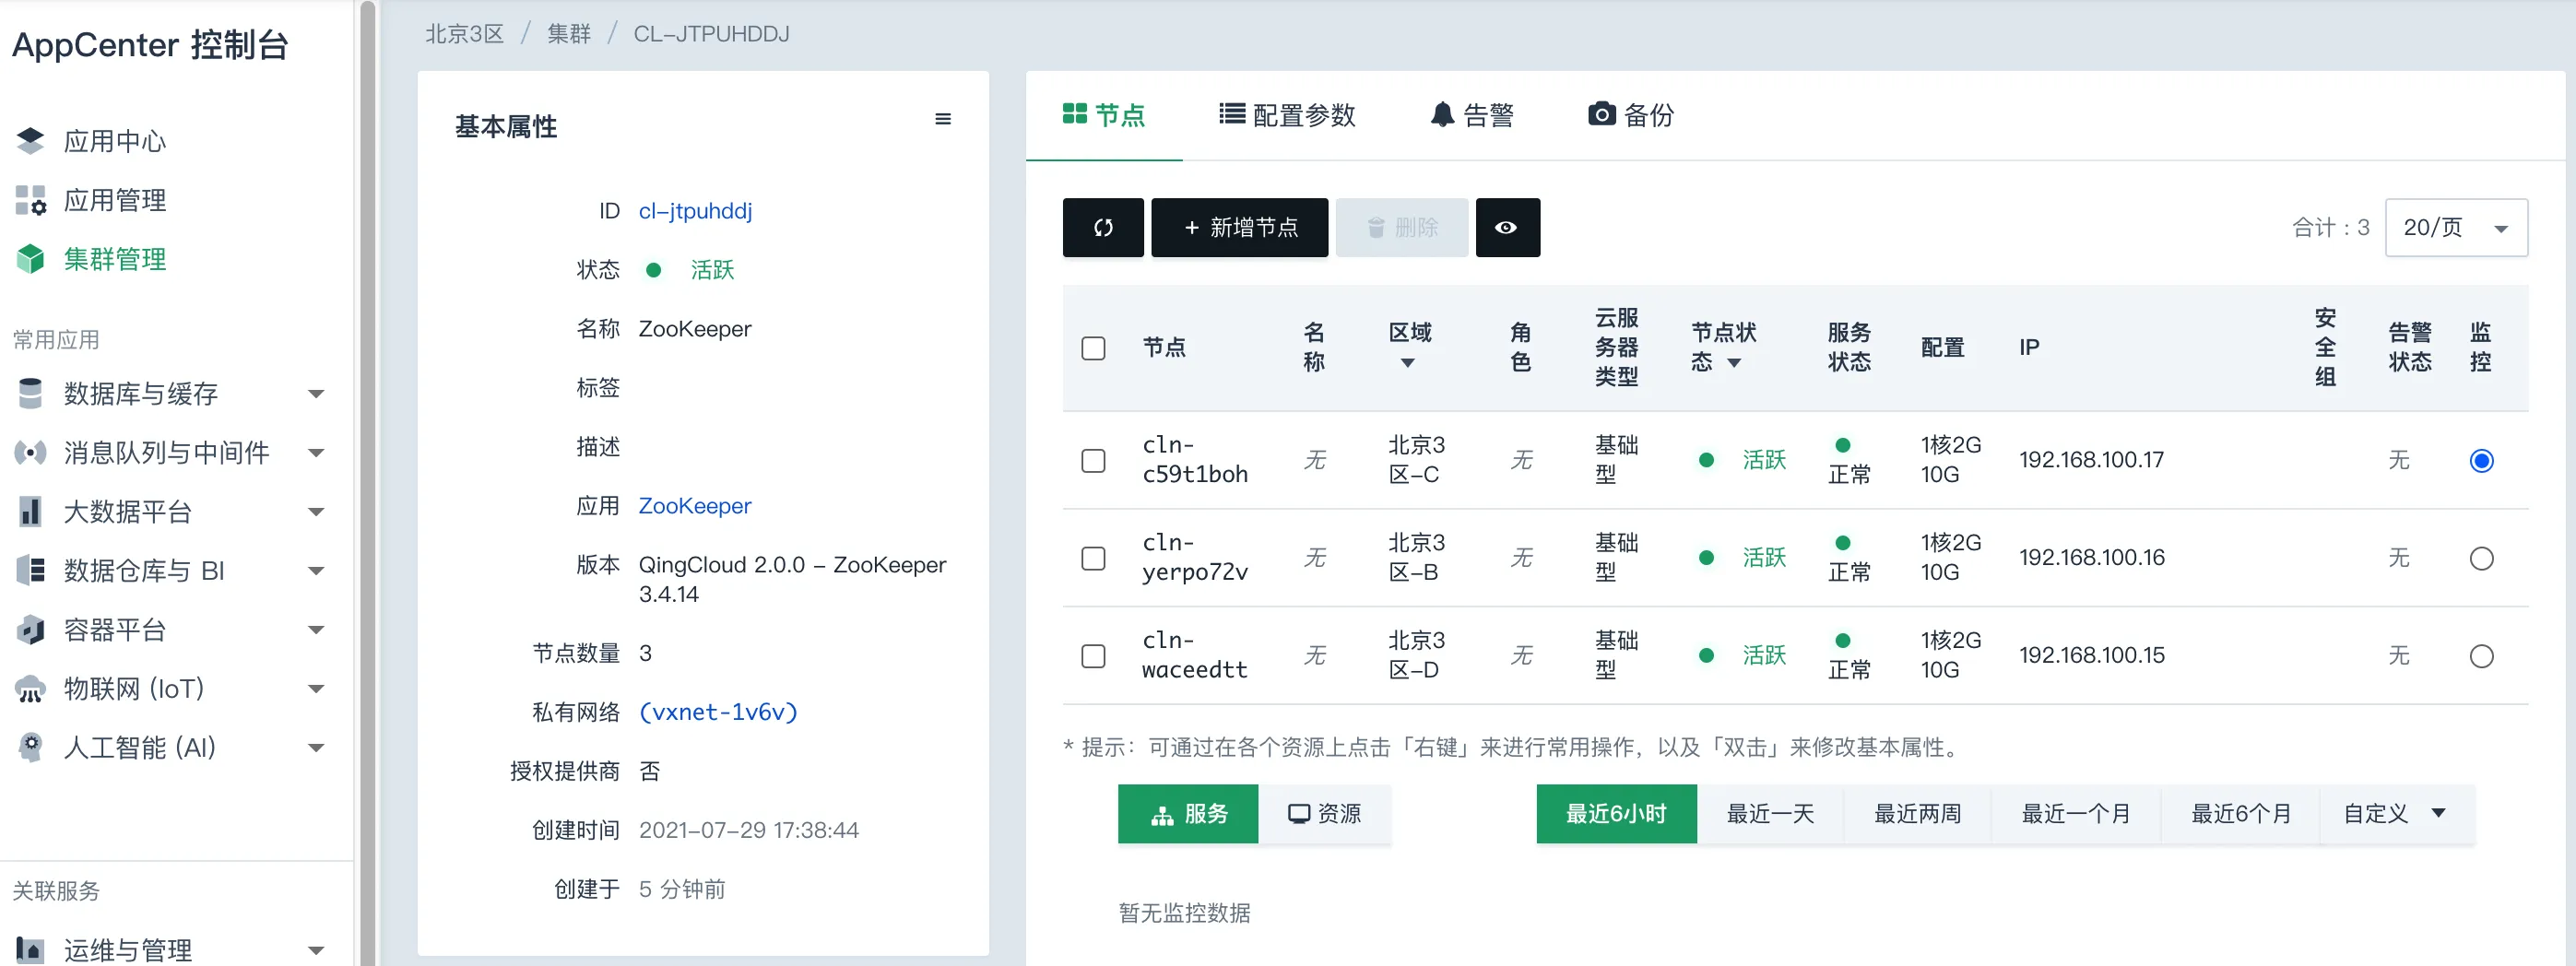
Task: Check the box for node cln-c59t1boh
Action: 1093,460
